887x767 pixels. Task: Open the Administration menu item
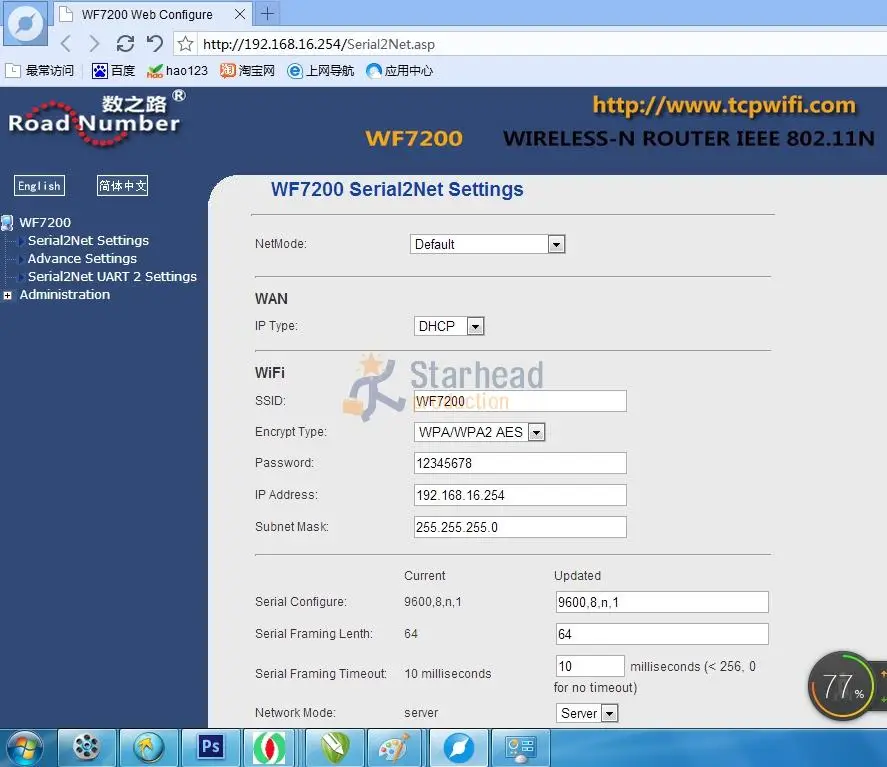pyautogui.click(x=64, y=295)
